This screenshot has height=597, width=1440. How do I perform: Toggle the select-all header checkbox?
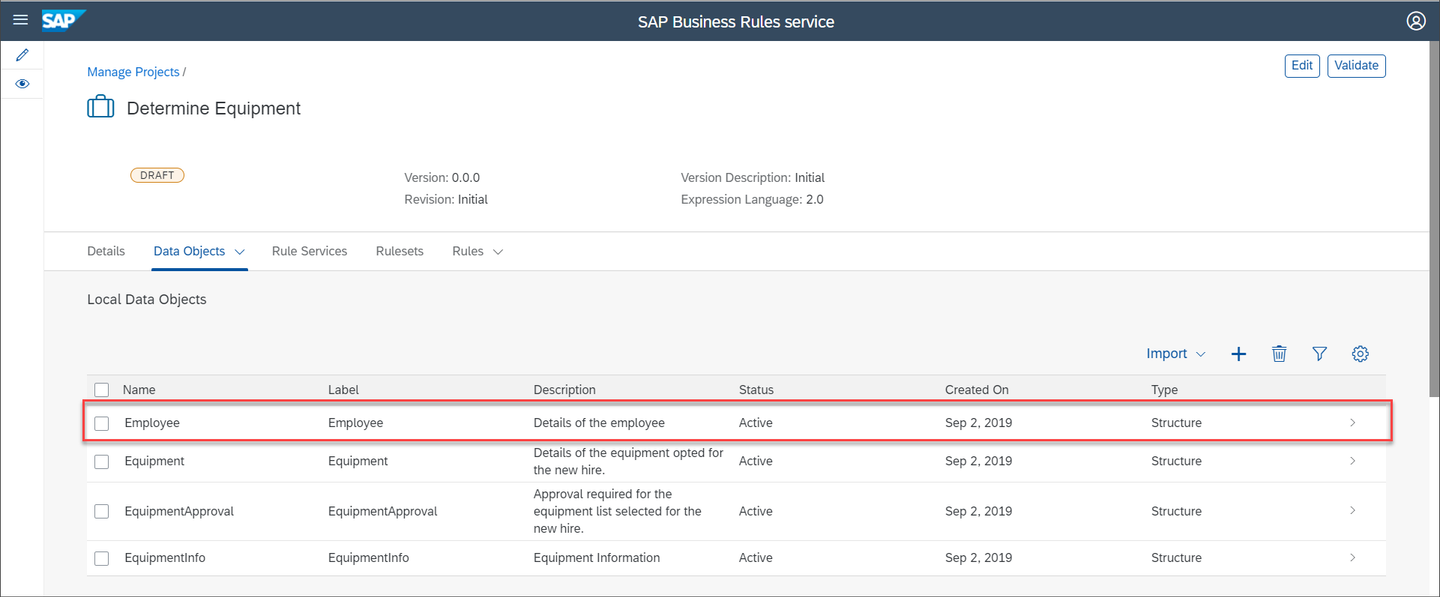click(102, 390)
